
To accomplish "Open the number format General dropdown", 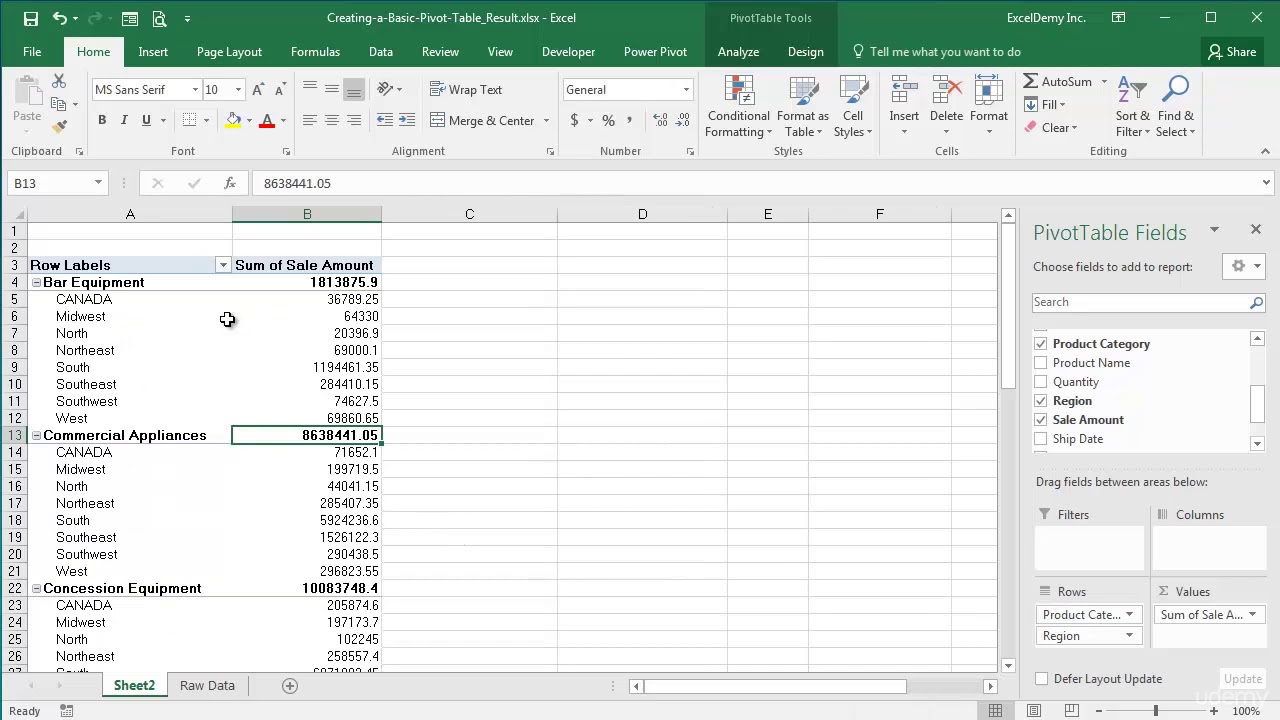I will [x=686, y=90].
